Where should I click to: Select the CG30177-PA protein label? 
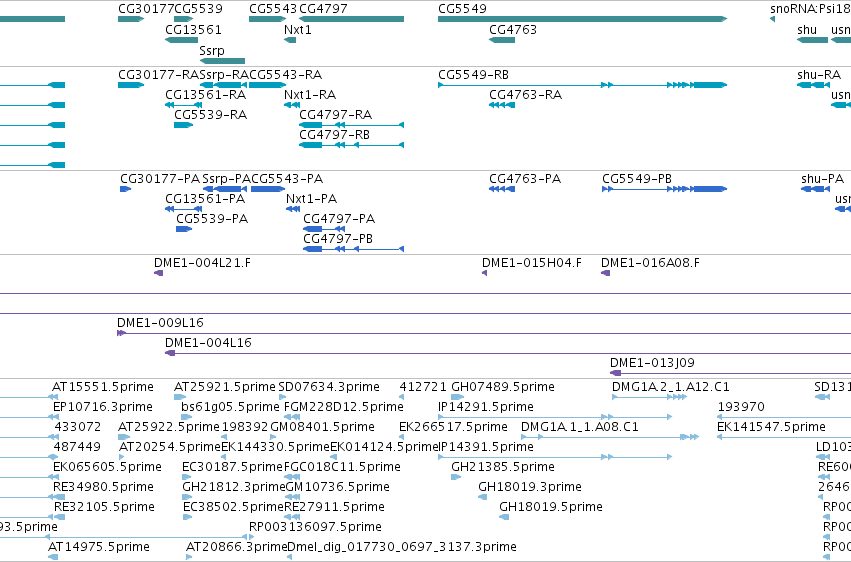point(160,178)
